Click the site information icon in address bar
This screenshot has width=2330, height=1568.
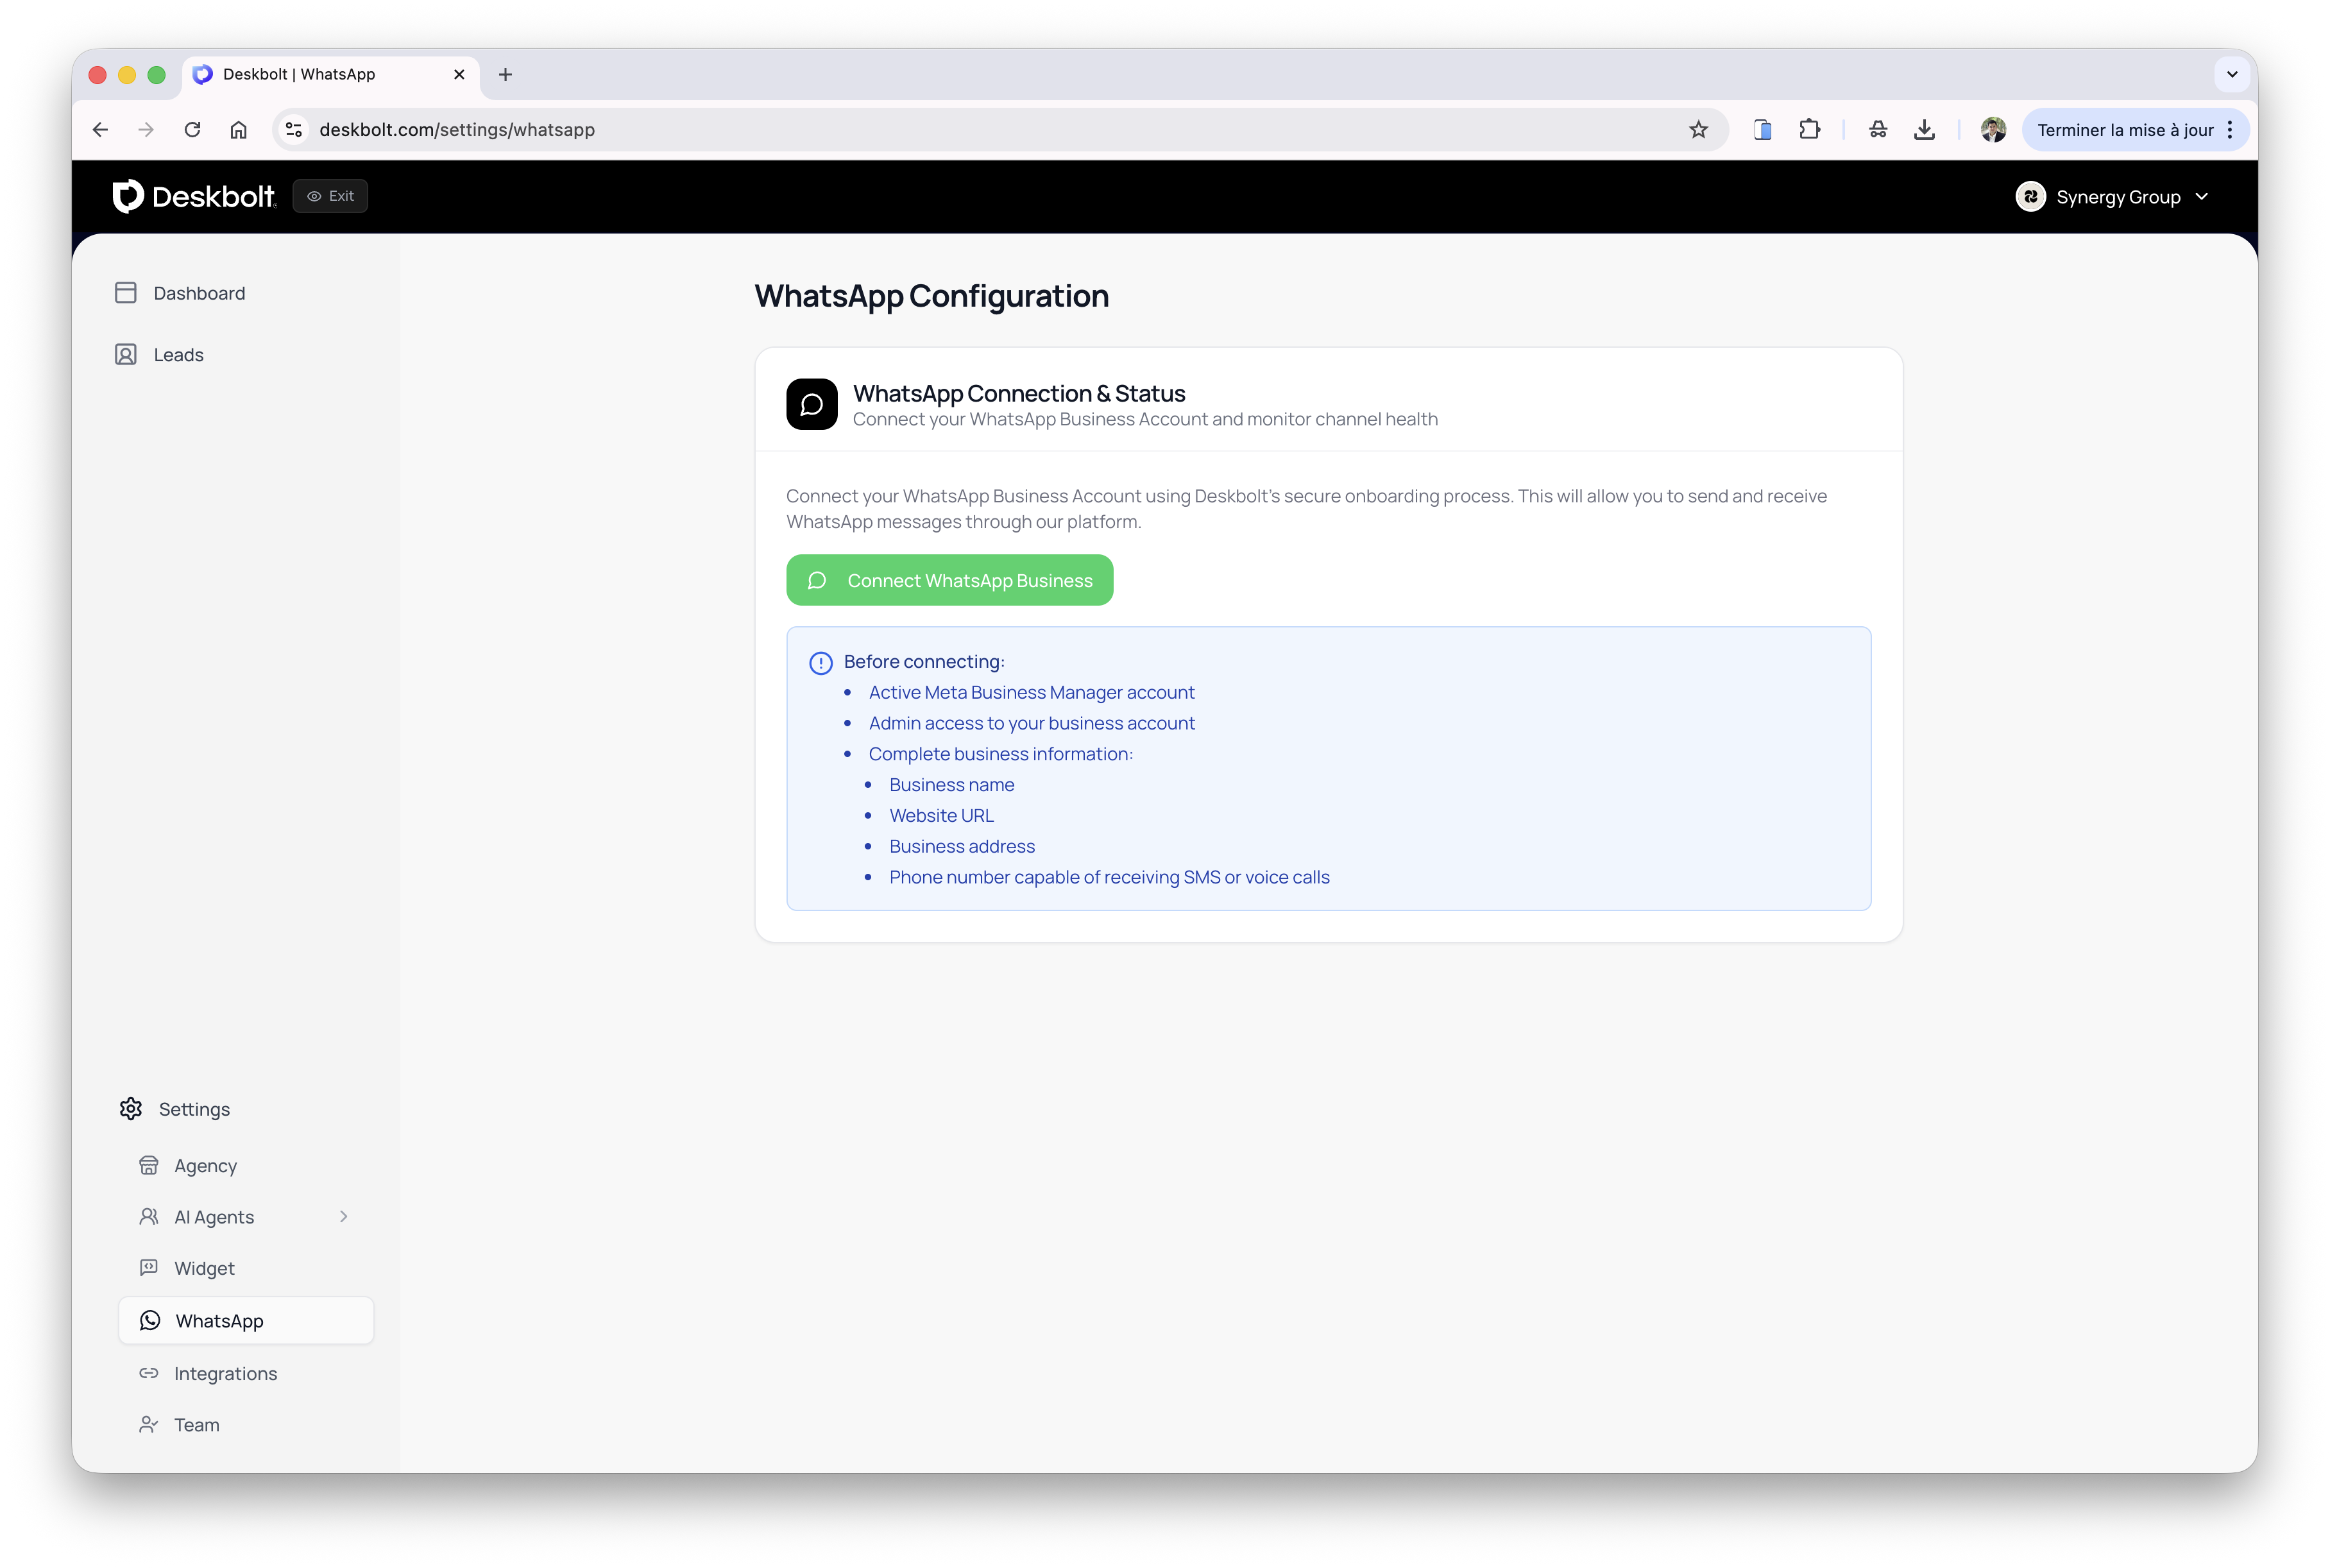tap(294, 130)
